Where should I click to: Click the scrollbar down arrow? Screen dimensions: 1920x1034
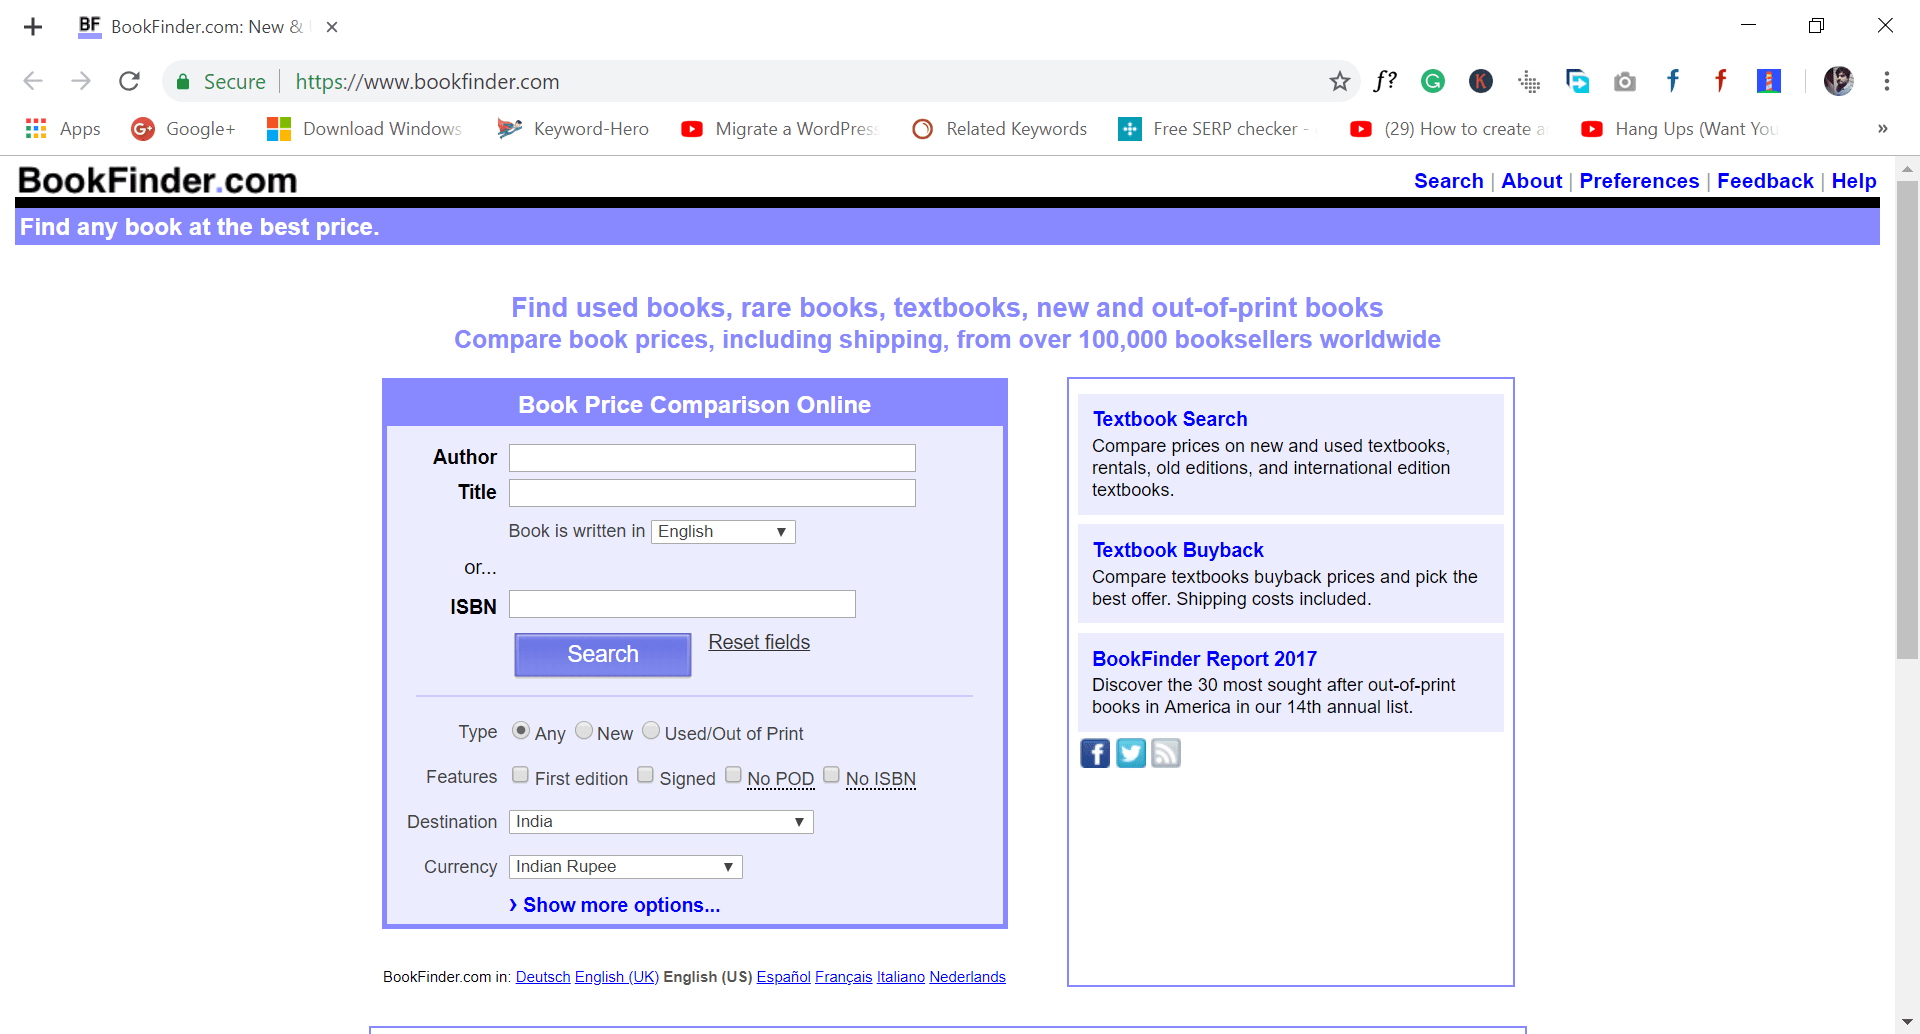(1907, 1022)
